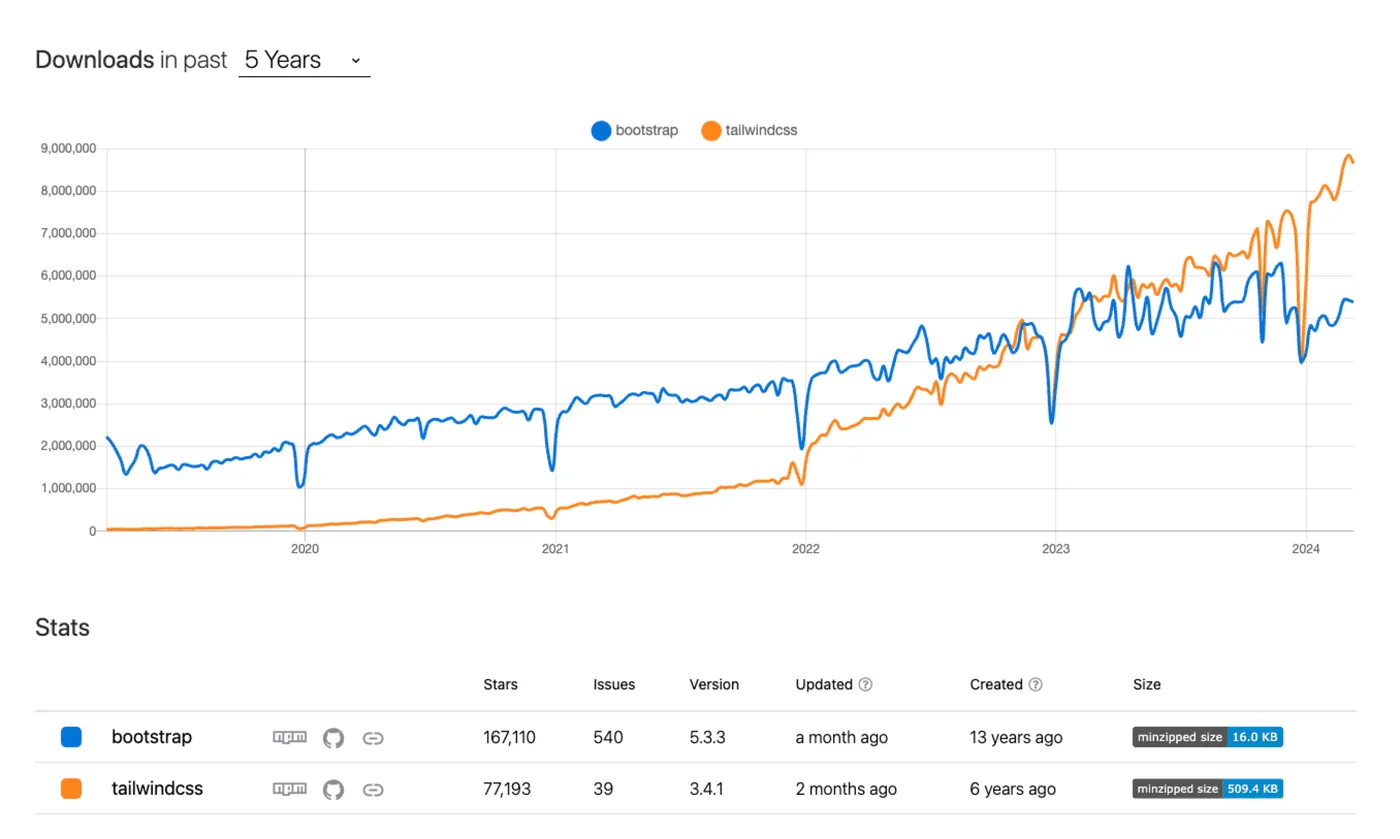
Task: Click the Size column header
Action: point(1147,685)
